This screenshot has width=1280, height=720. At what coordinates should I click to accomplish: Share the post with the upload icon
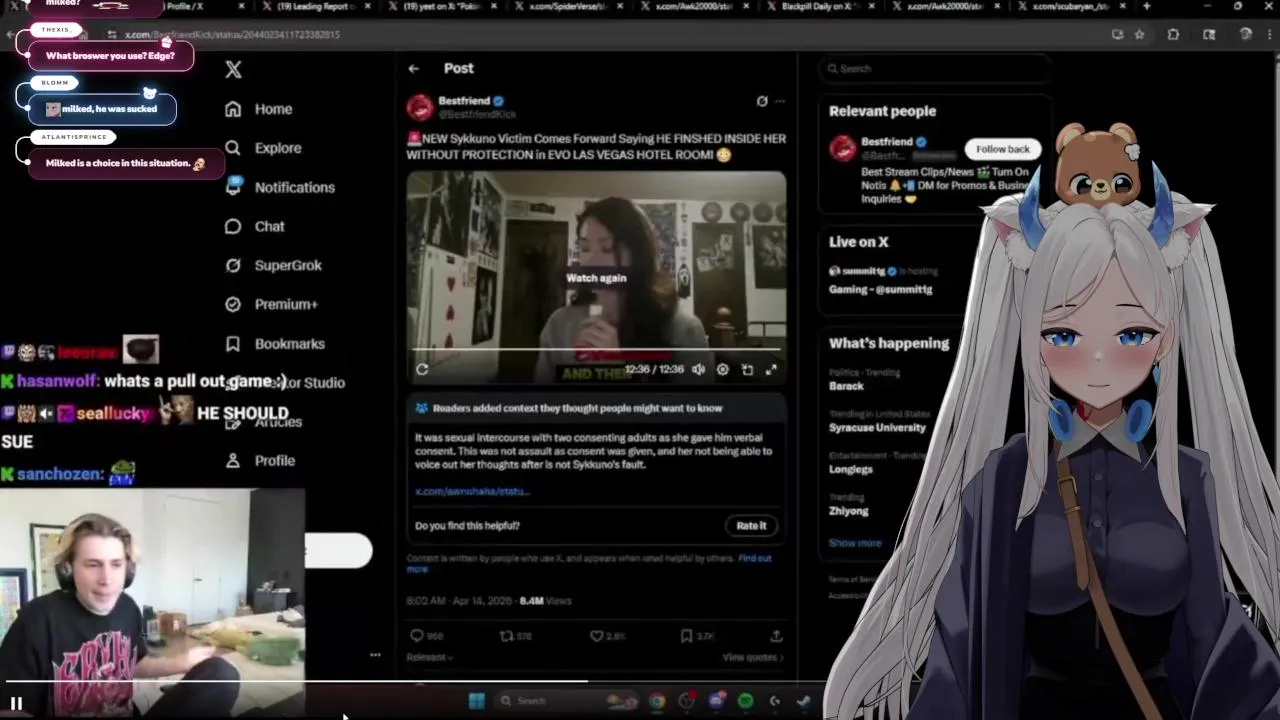pyautogui.click(x=776, y=635)
